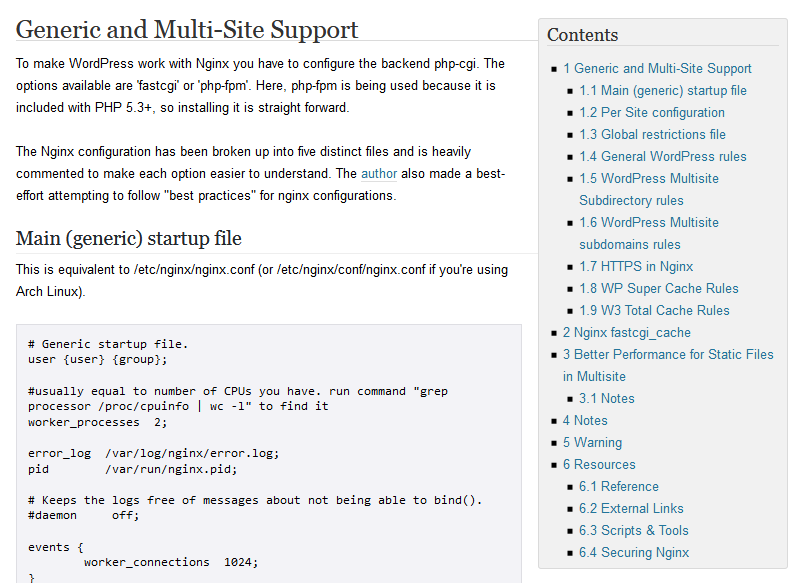Jump to 5 Warning section
810x583 pixels.
pos(593,443)
